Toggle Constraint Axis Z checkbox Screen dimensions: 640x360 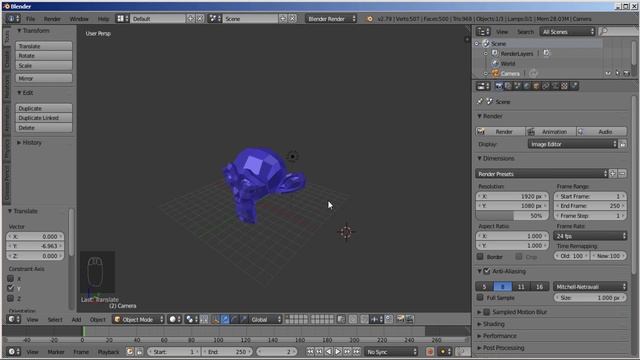tap(11, 298)
